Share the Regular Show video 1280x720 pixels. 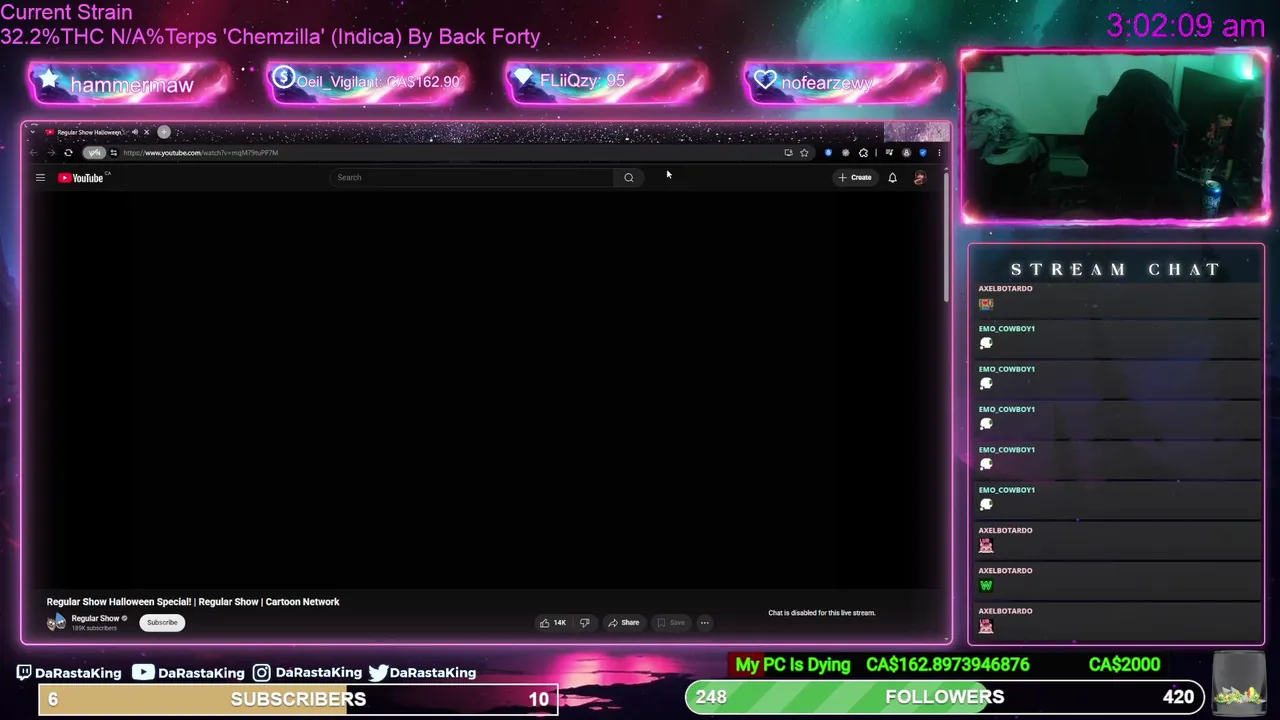click(x=624, y=623)
